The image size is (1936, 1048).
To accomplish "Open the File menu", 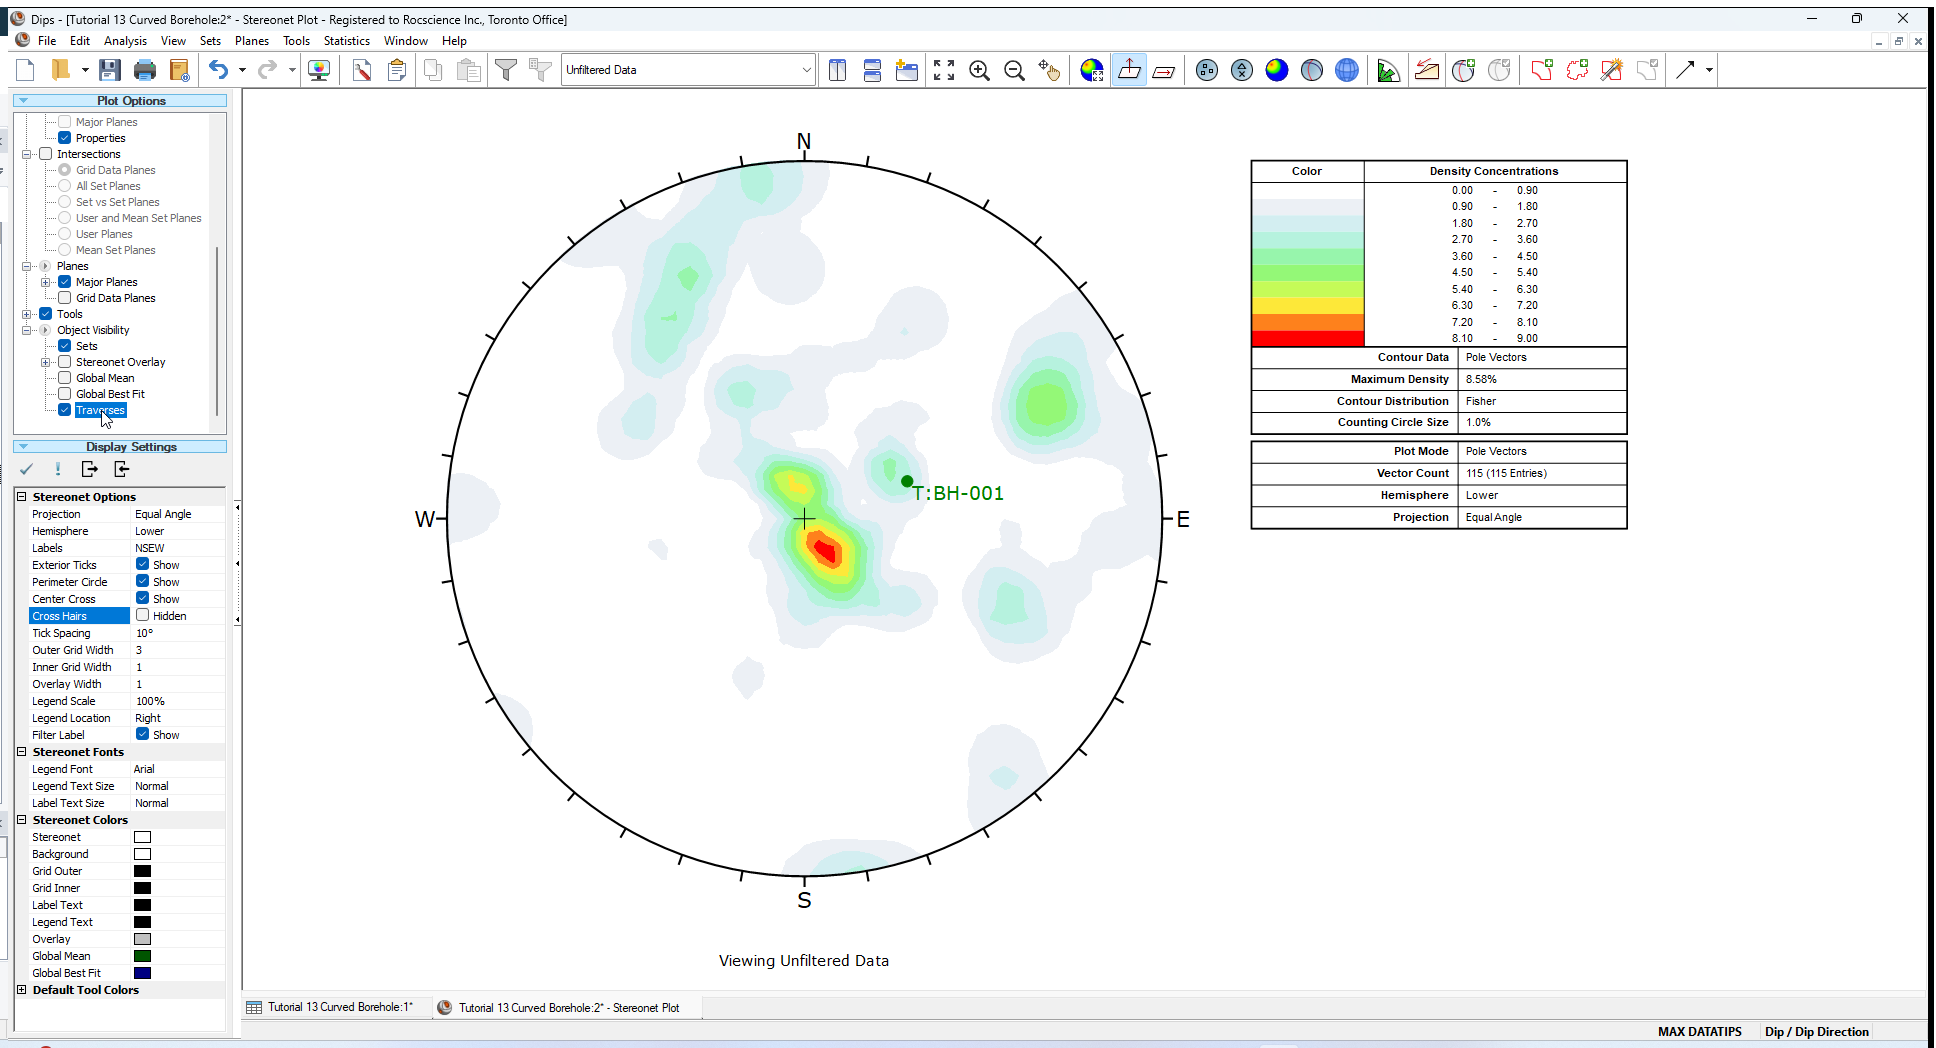I will coord(47,41).
